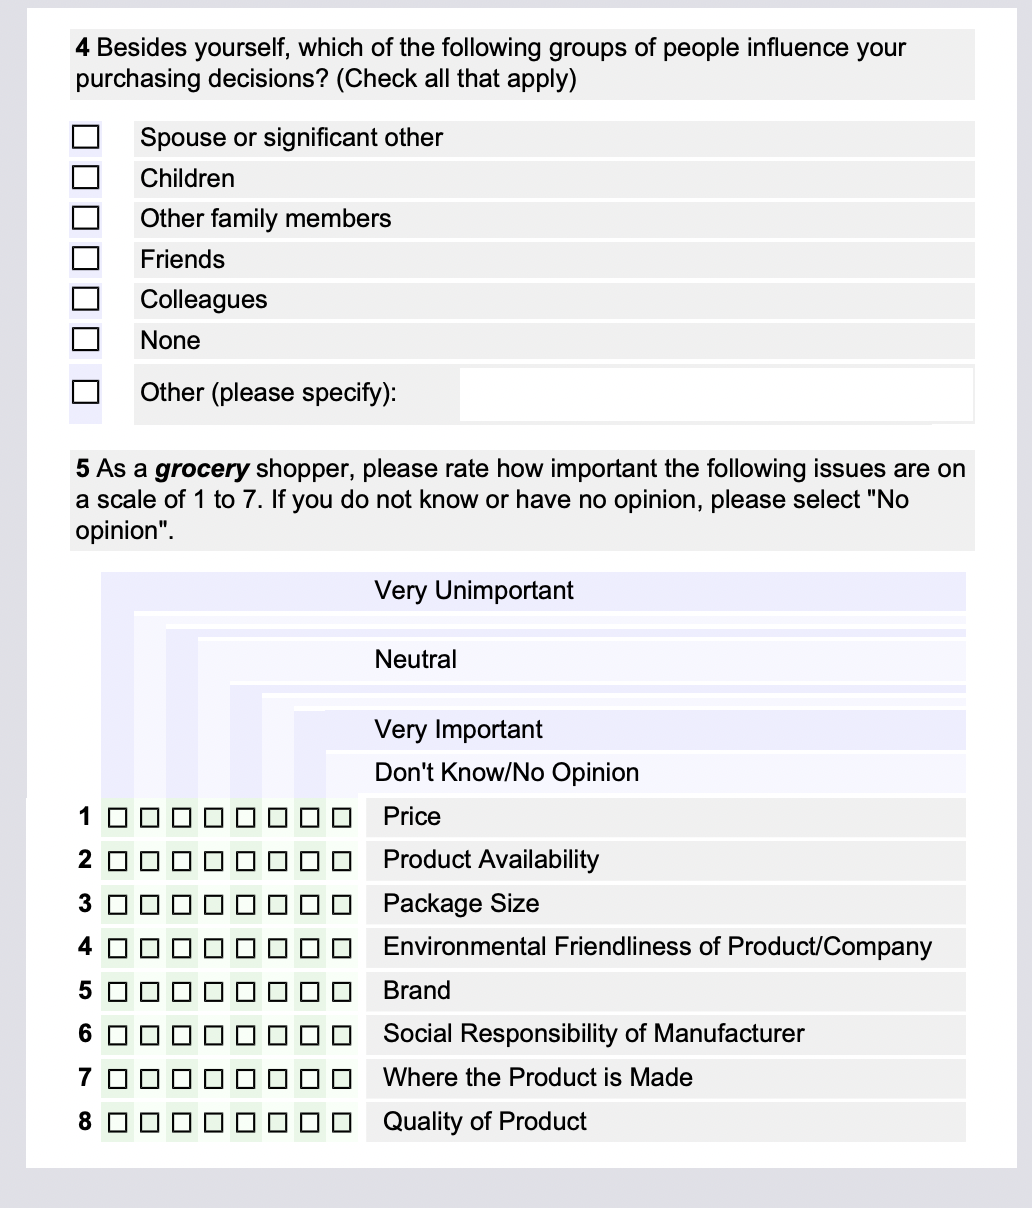This screenshot has width=1032, height=1208.
Task: Rate Product Availability as Neutral
Action: [x=213, y=860]
